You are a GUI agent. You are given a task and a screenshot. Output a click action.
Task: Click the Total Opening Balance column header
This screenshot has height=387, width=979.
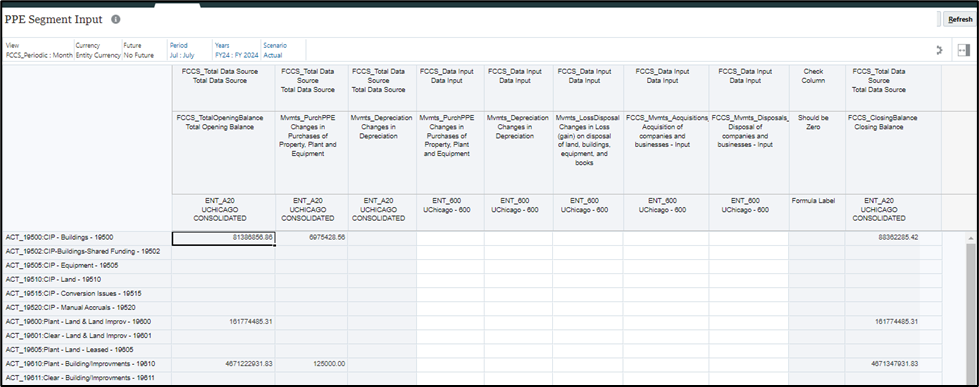coord(220,122)
